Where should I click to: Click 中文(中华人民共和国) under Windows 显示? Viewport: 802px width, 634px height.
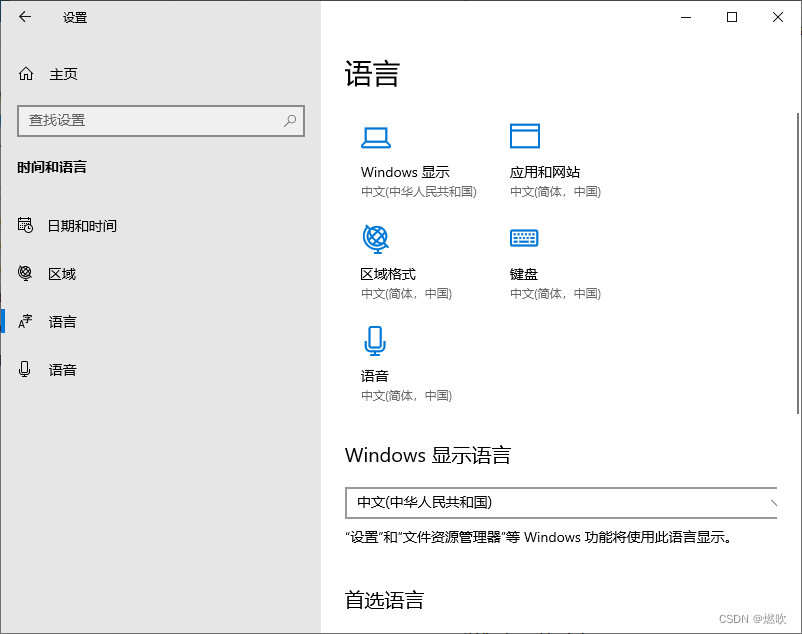[x=419, y=192]
